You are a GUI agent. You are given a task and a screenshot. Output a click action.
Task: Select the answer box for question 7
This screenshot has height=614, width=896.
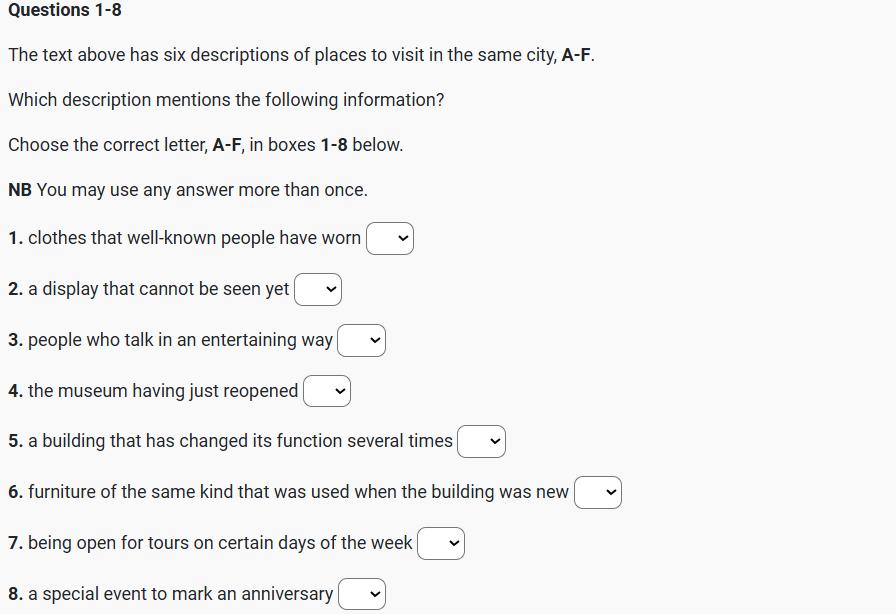(x=441, y=543)
